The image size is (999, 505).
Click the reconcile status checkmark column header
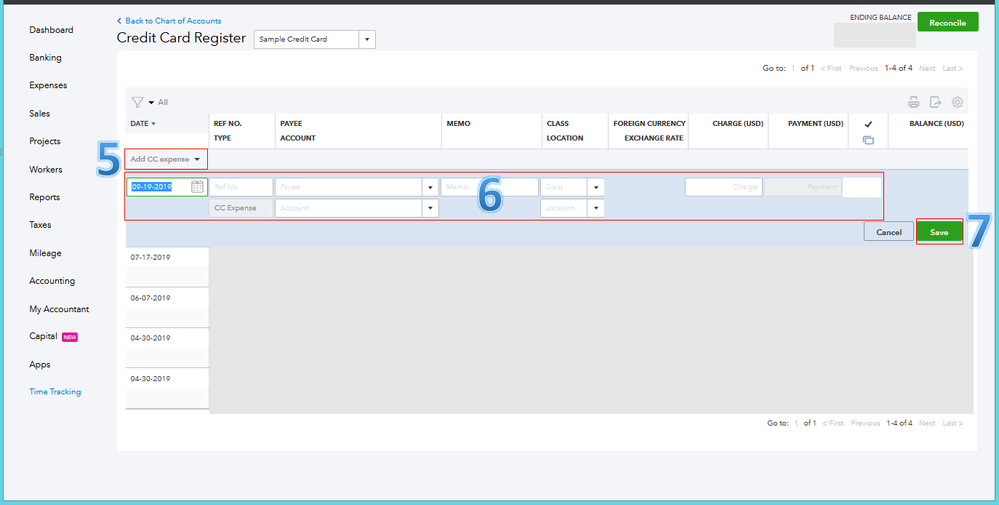(868, 124)
